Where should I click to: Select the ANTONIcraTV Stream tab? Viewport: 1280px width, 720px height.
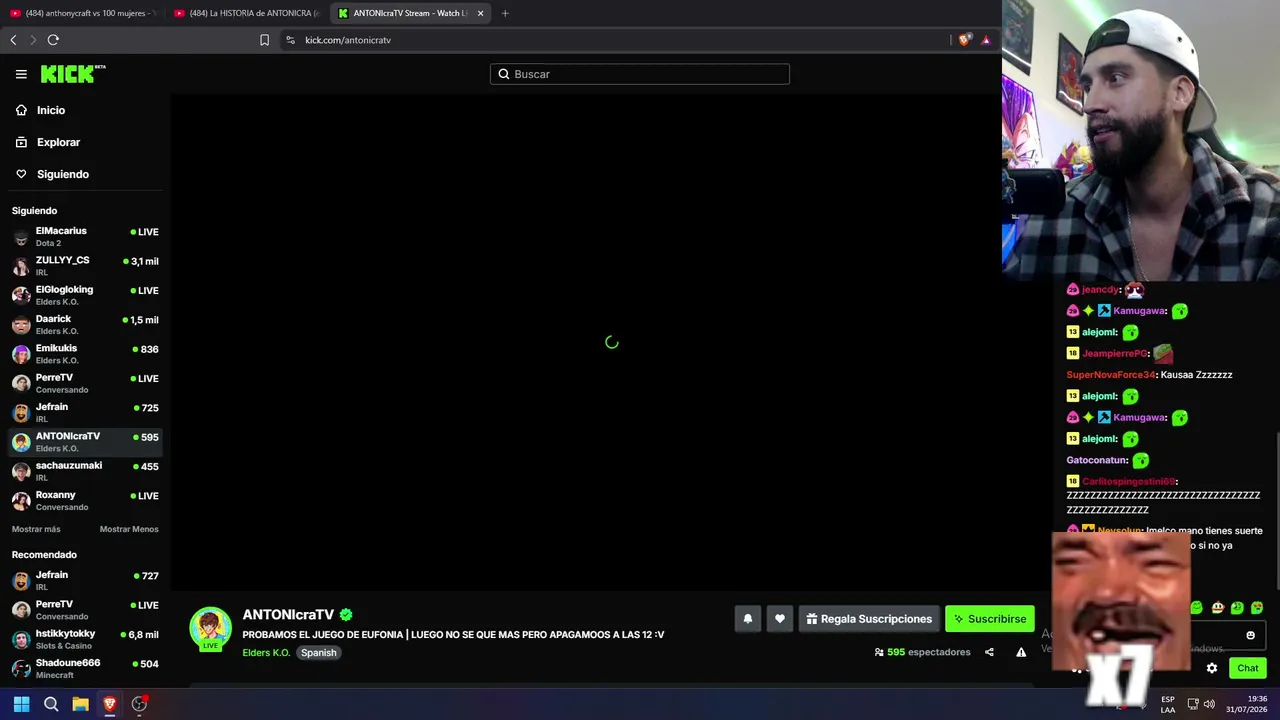pyautogui.click(x=410, y=13)
